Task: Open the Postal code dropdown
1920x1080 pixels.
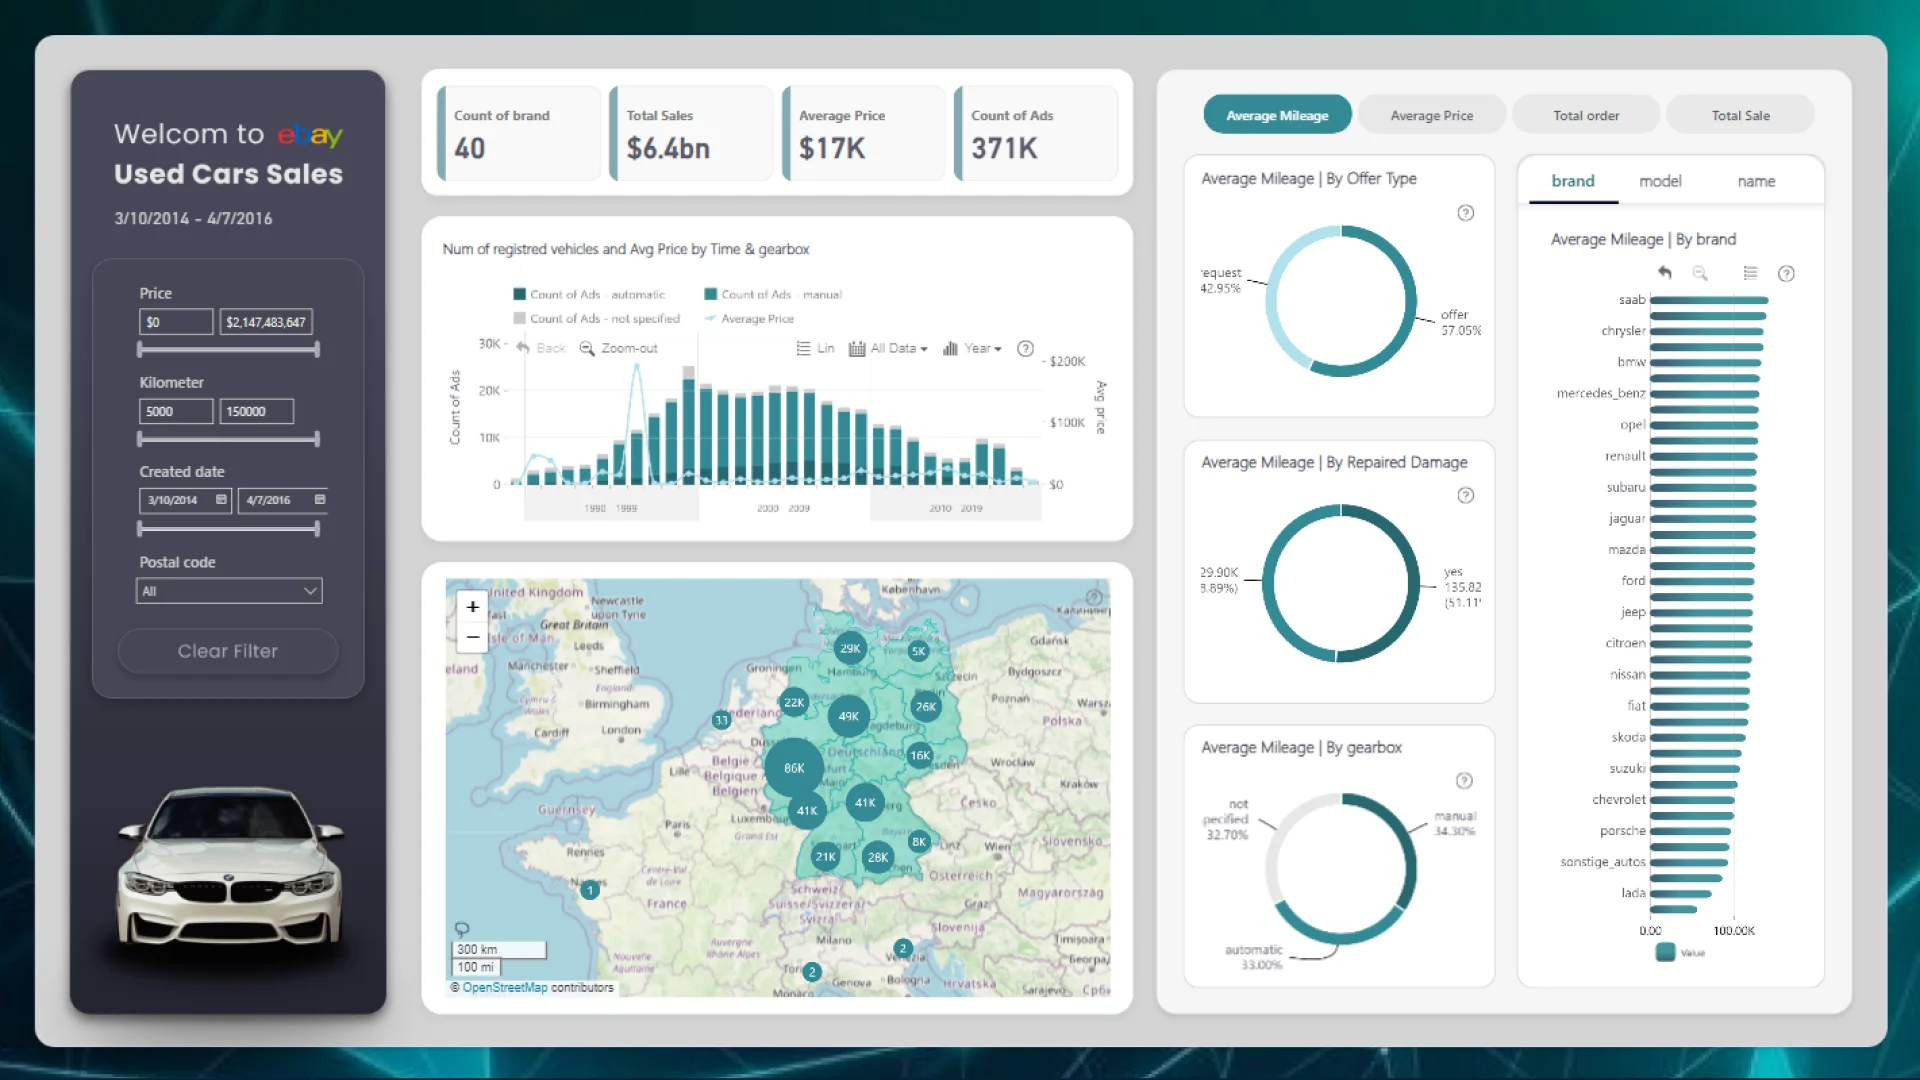Action: click(229, 591)
